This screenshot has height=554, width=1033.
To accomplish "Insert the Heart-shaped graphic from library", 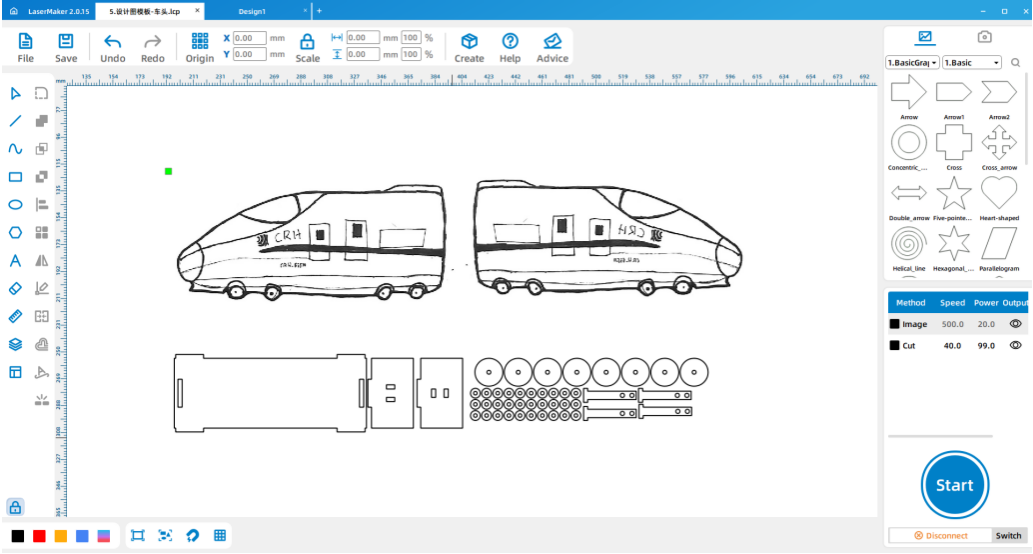I will click(999, 192).
